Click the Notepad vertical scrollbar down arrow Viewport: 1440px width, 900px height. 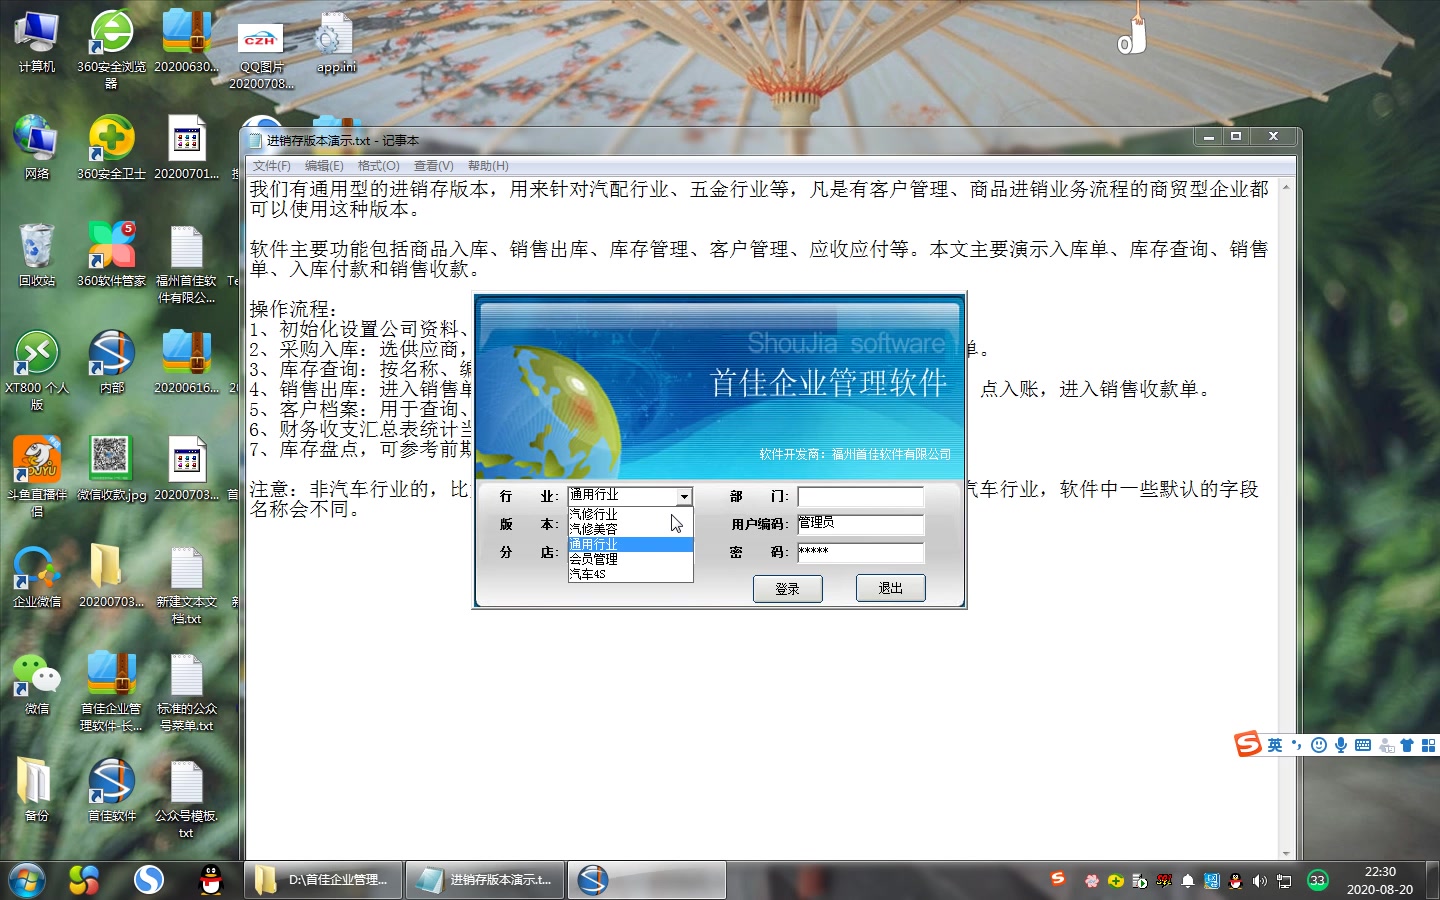[1286, 852]
